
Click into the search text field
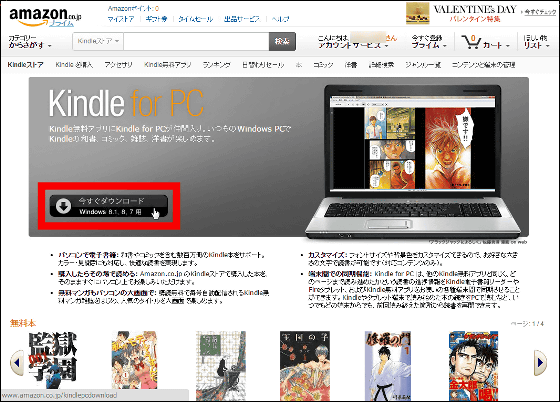point(196,41)
